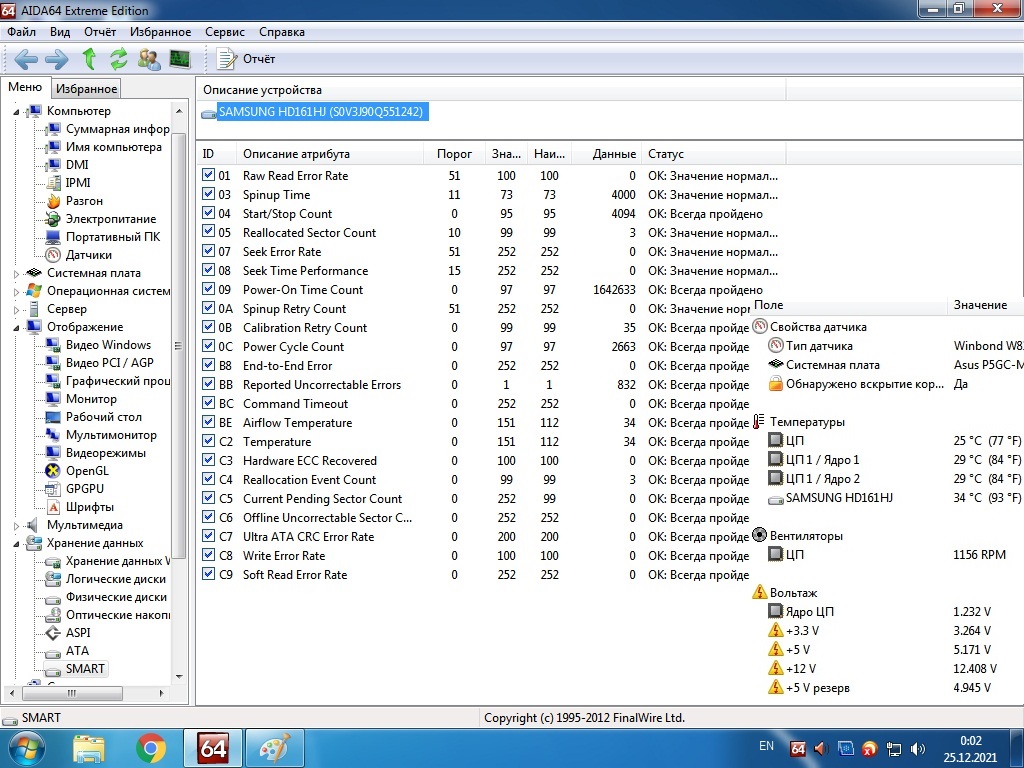Open the Отчёт report toolbar button

coord(246,59)
